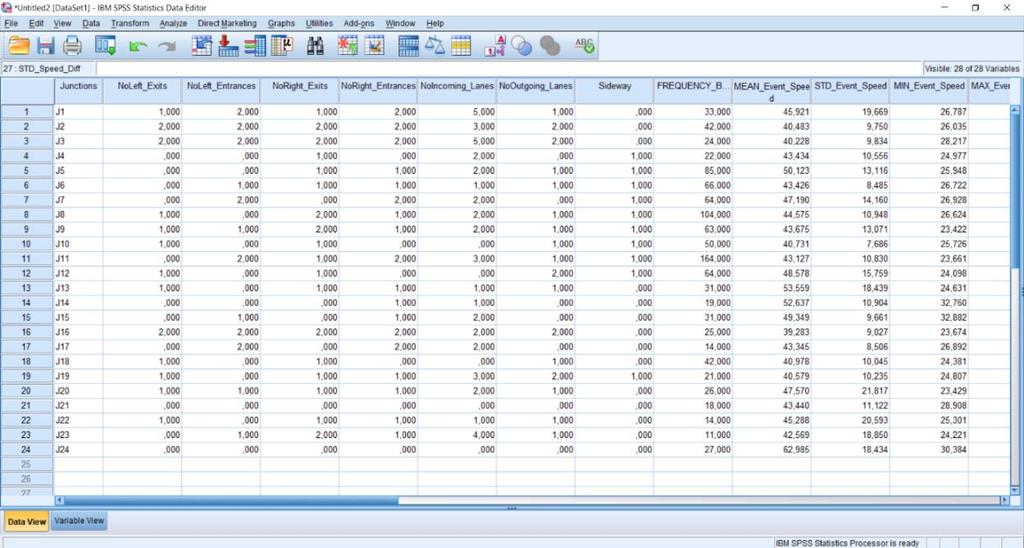Click frequency value 164,000 in row 11
Viewport: 1024px width, 548px height.
click(x=693, y=259)
